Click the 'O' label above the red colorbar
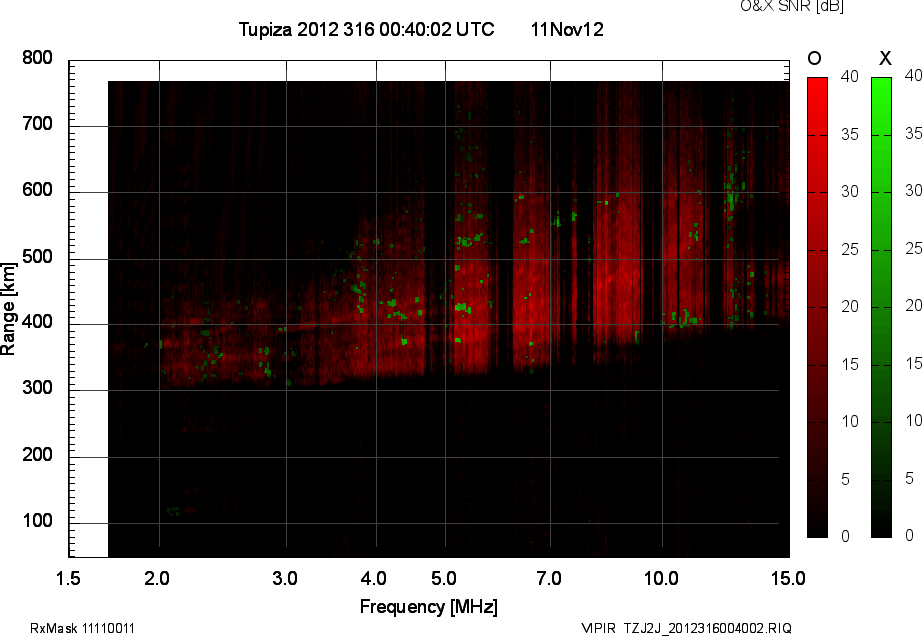 pos(814,58)
